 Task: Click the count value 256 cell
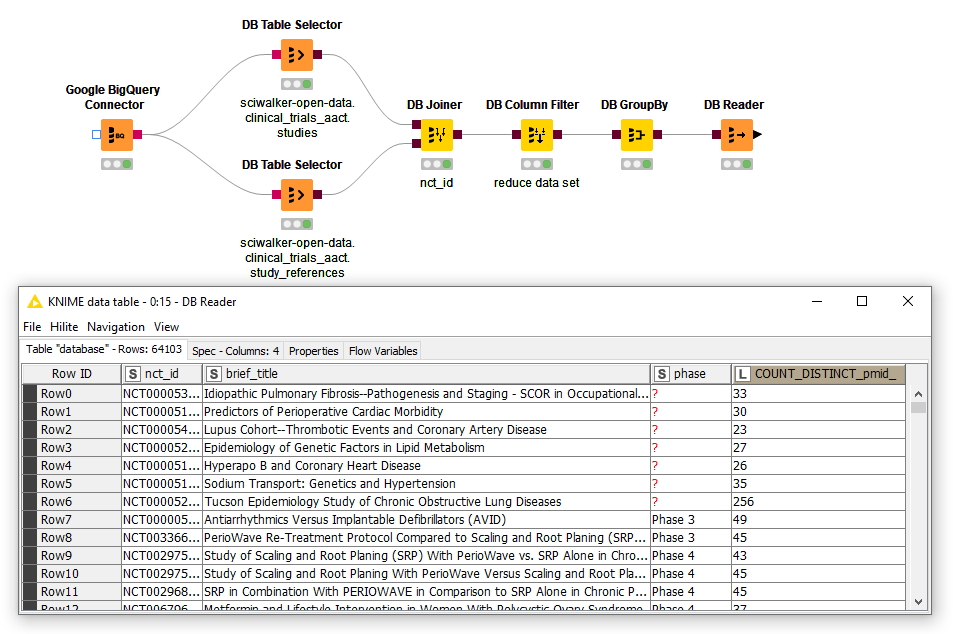pyautogui.click(x=819, y=502)
